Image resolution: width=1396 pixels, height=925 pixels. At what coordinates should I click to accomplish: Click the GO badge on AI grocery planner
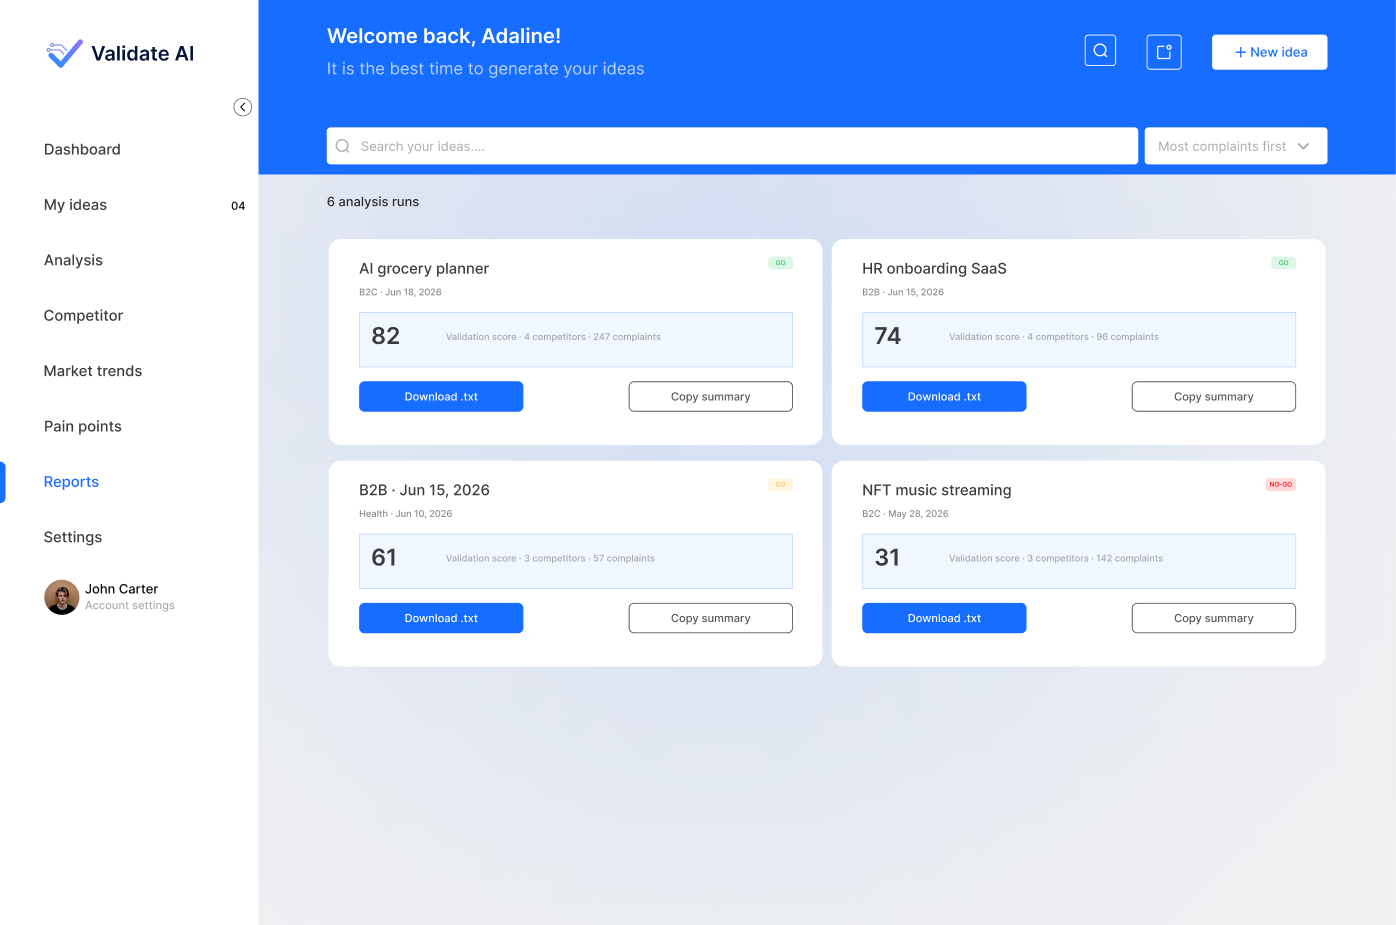click(780, 263)
